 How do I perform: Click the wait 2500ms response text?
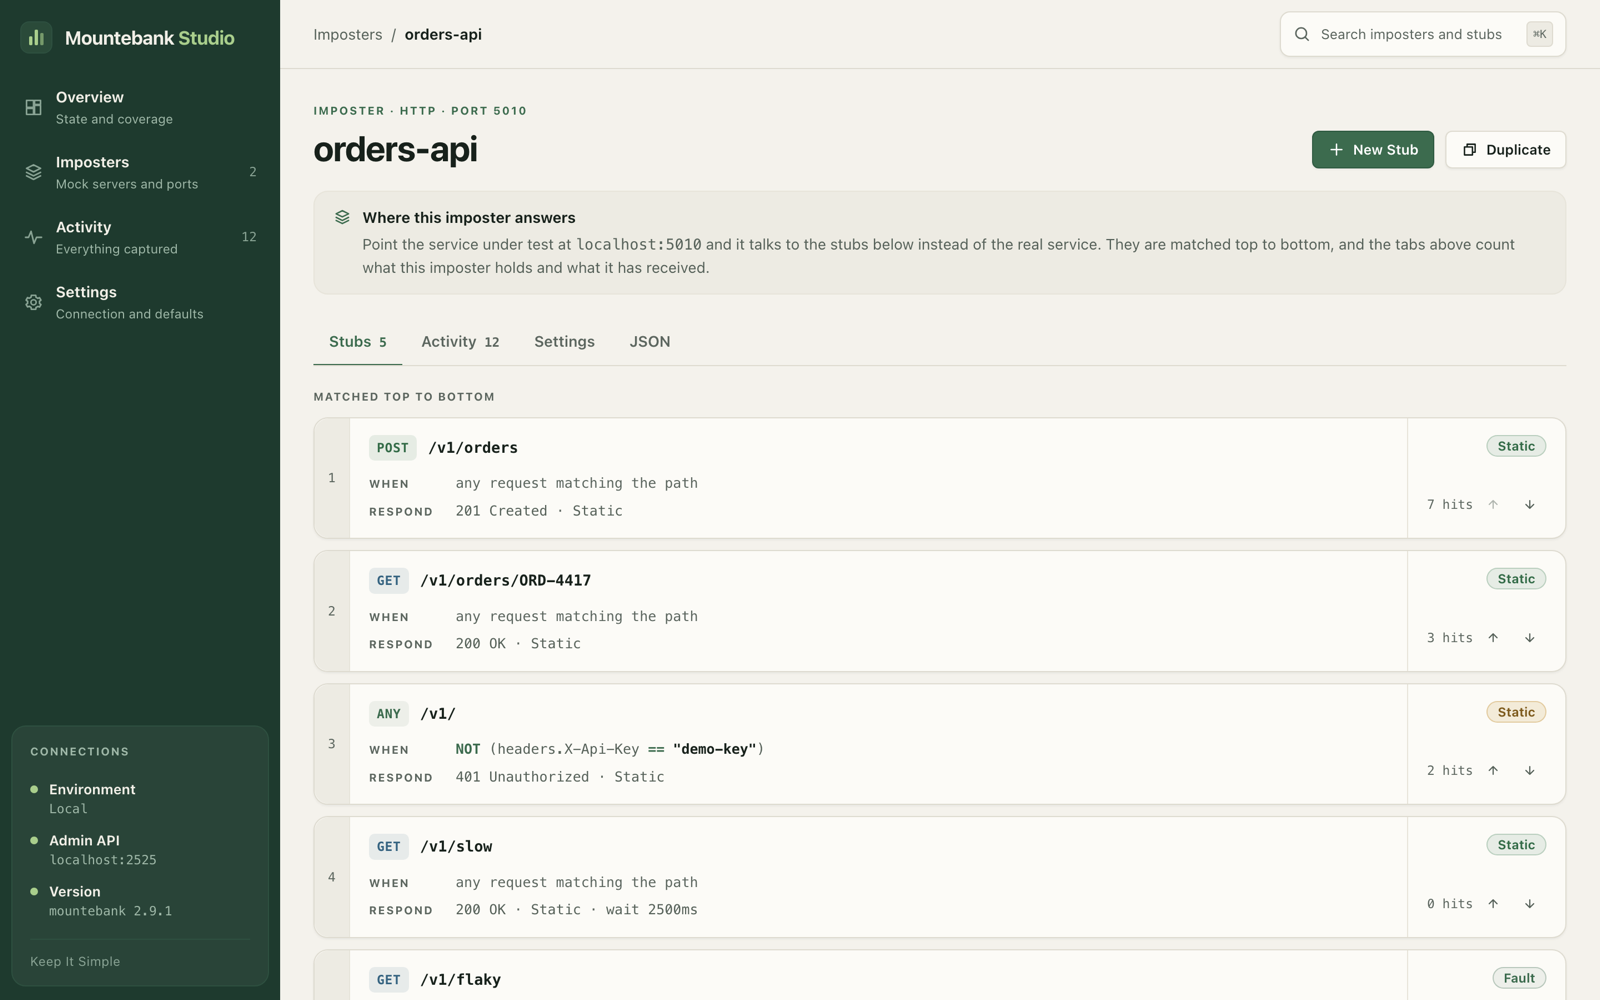tap(652, 910)
